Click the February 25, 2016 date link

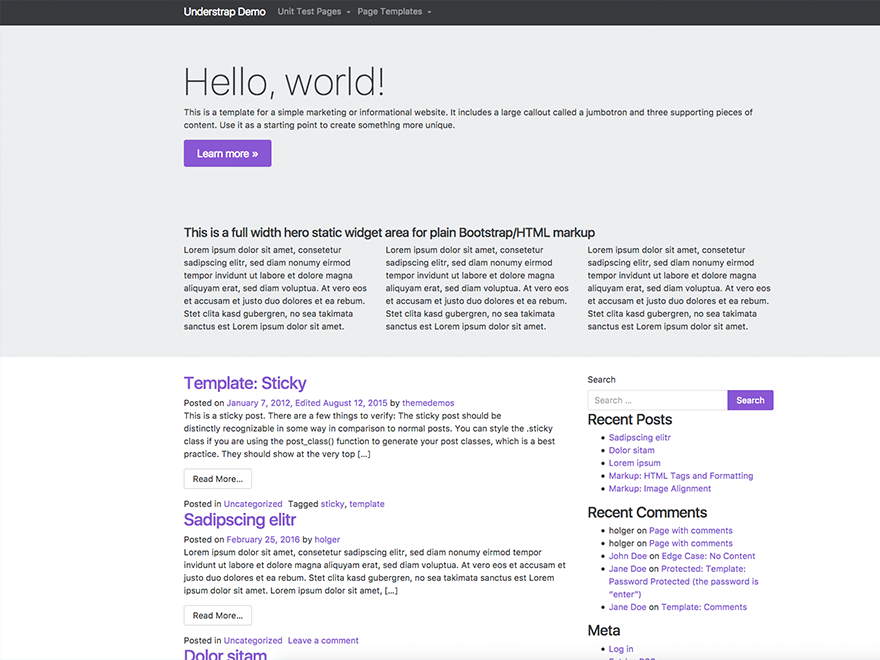(x=263, y=540)
